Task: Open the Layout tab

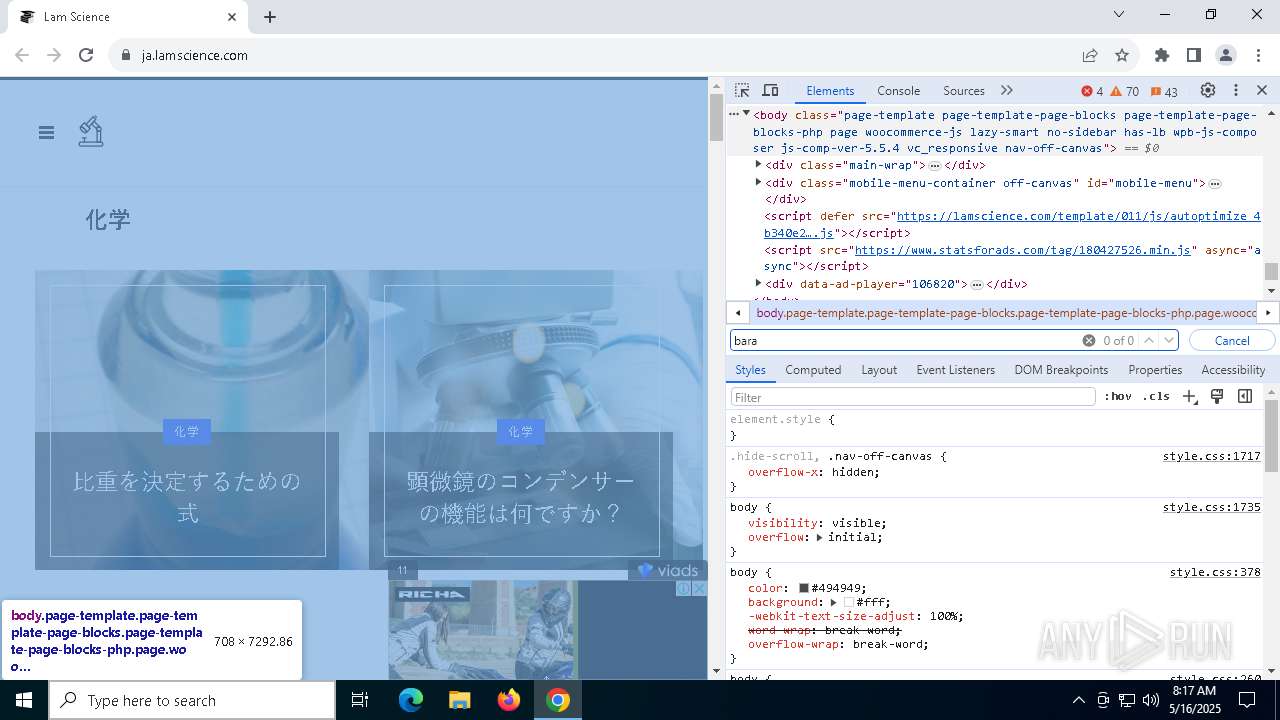Action: [879, 370]
